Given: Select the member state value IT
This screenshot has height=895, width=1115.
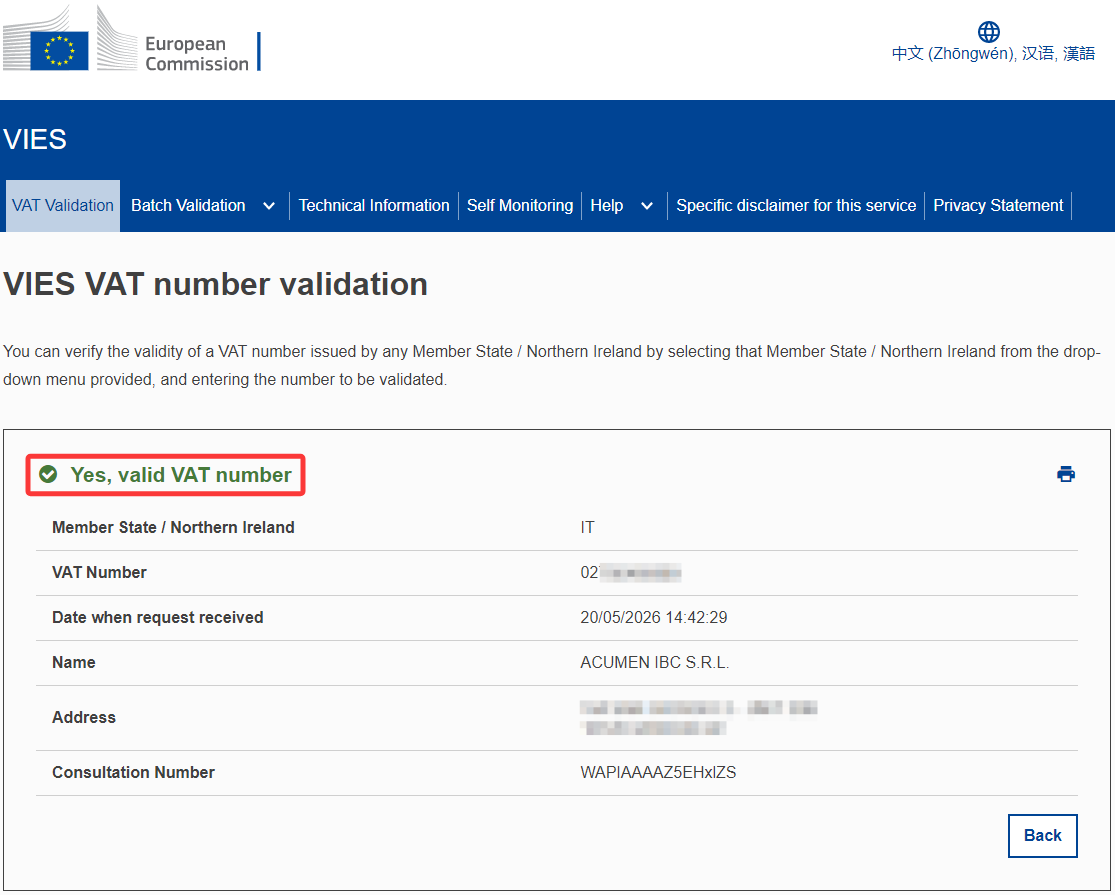Looking at the screenshot, I should [587, 527].
